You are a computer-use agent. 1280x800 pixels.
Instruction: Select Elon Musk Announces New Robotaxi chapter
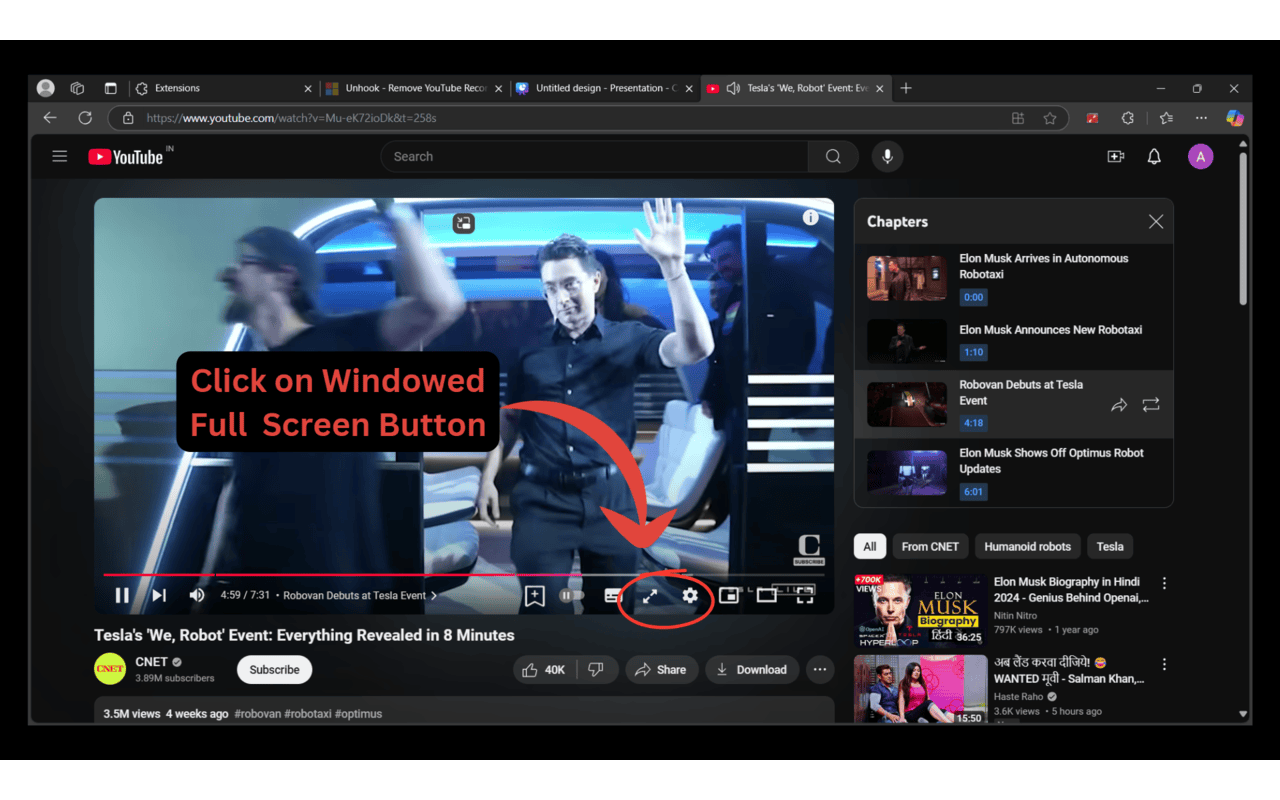(x=1013, y=342)
